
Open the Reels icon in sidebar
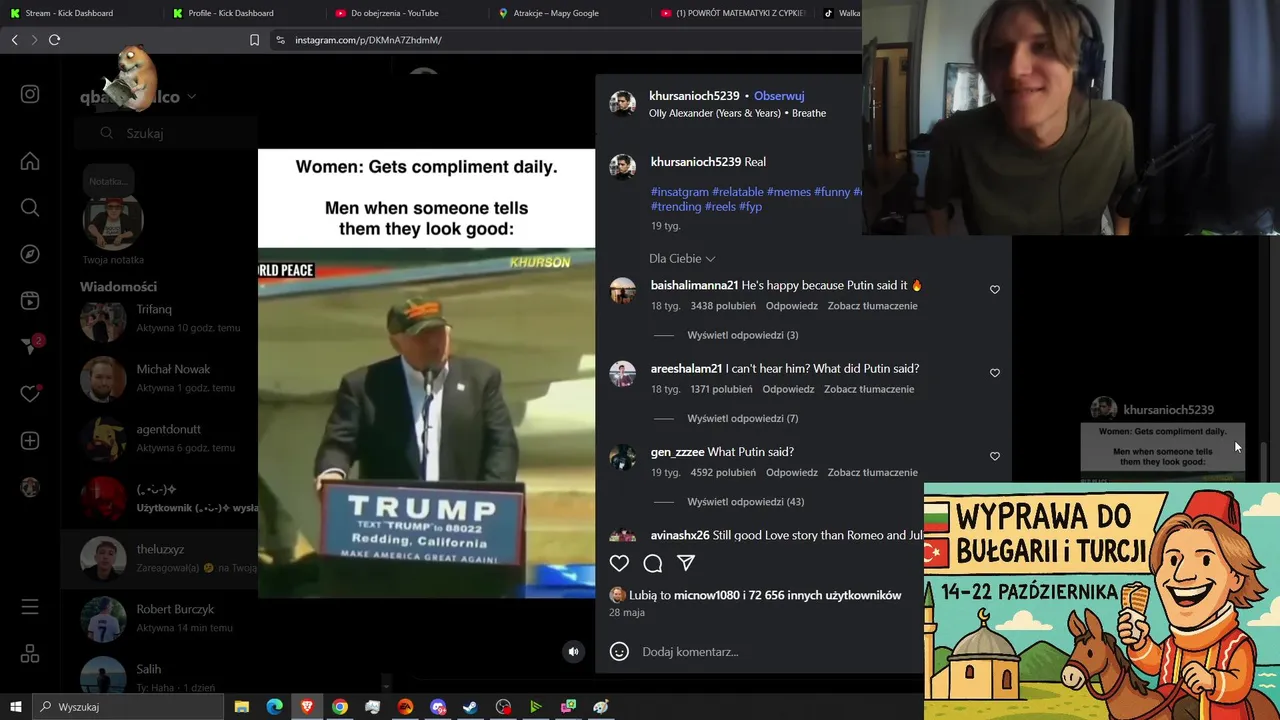click(x=30, y=300)
